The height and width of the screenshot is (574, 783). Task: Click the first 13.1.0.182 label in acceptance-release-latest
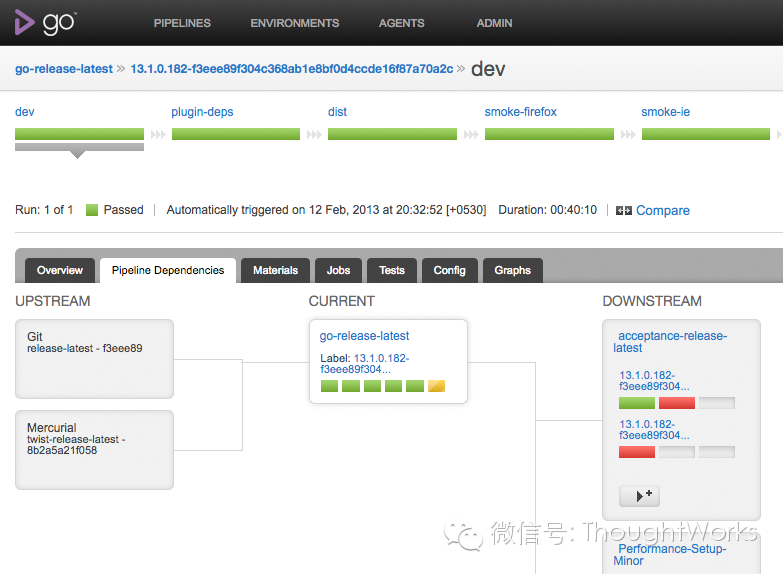pyautogui.click(x=654, y=381)
